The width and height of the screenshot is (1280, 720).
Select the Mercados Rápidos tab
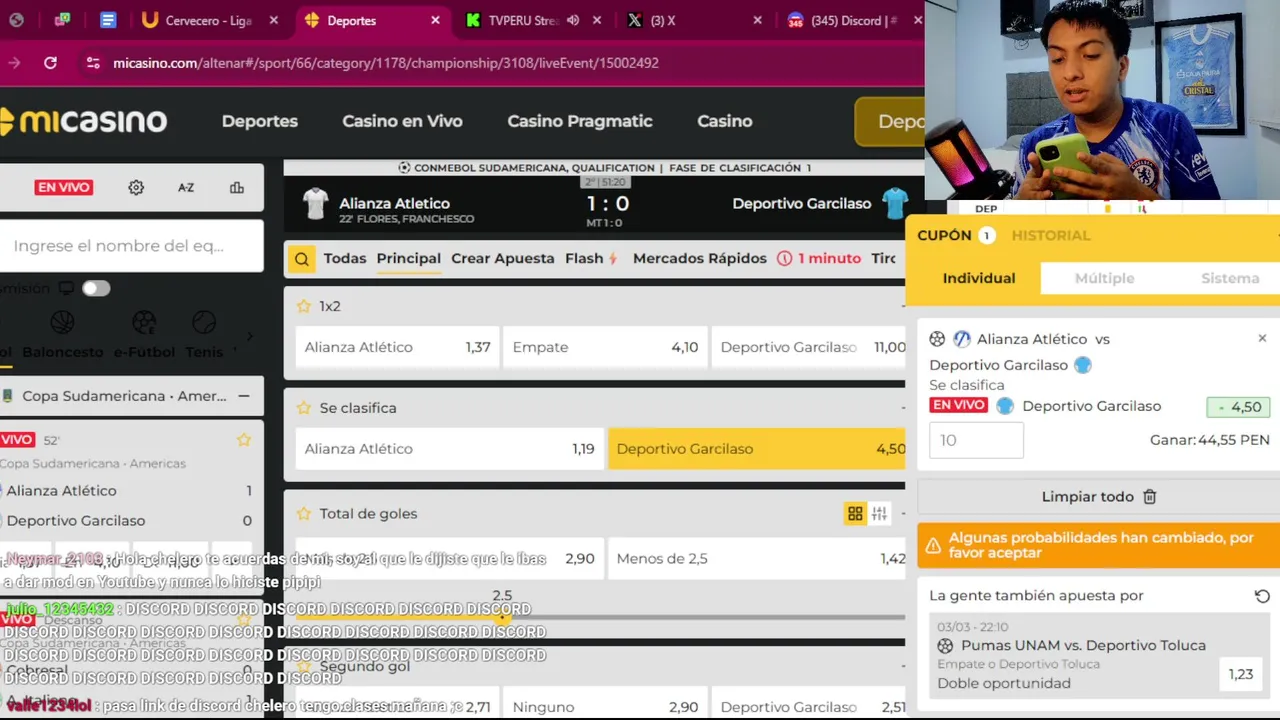click(700, 258)
